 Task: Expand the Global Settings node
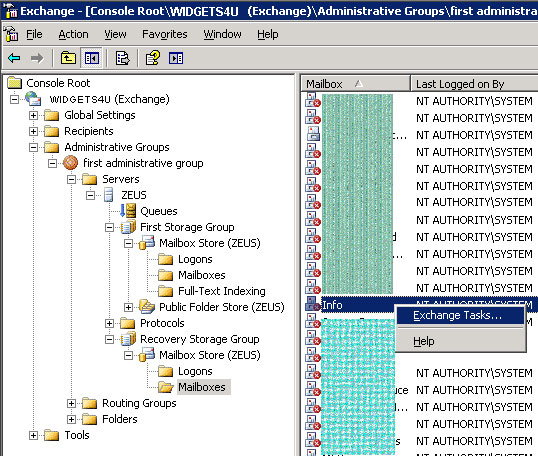tap(33, 115)
